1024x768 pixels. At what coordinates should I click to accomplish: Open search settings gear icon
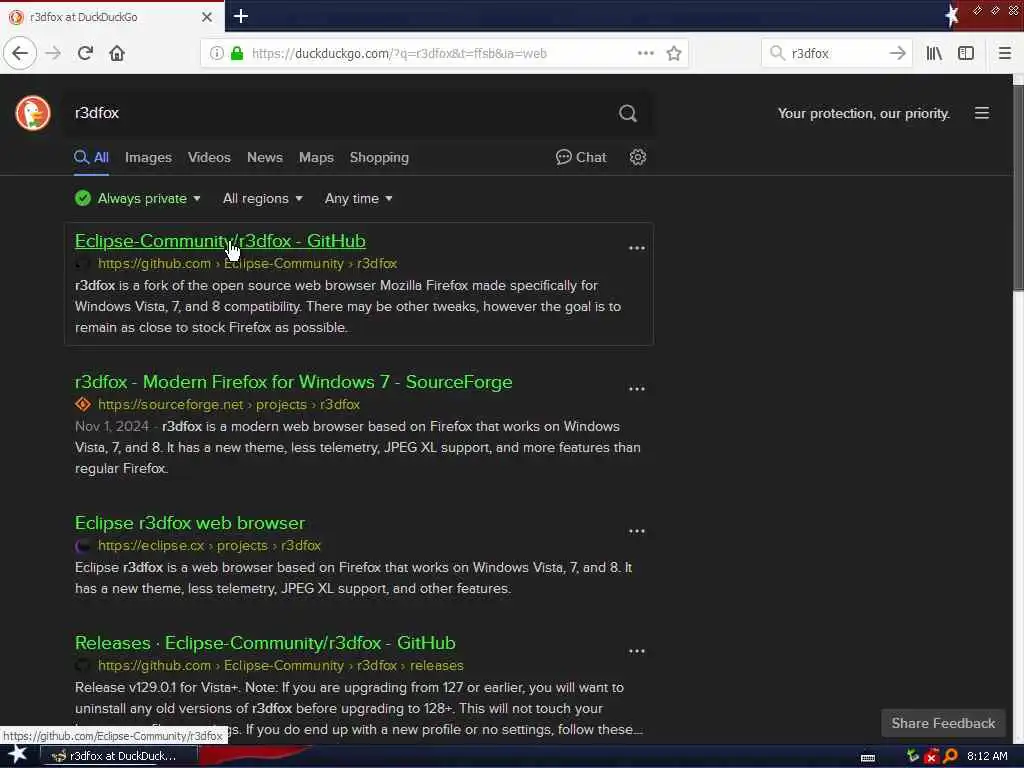(x=637, y=157)
